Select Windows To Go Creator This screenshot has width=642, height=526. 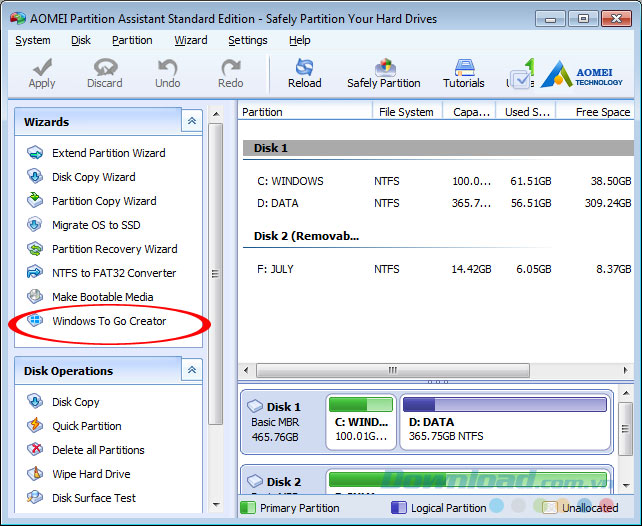(x=108, y=321)
